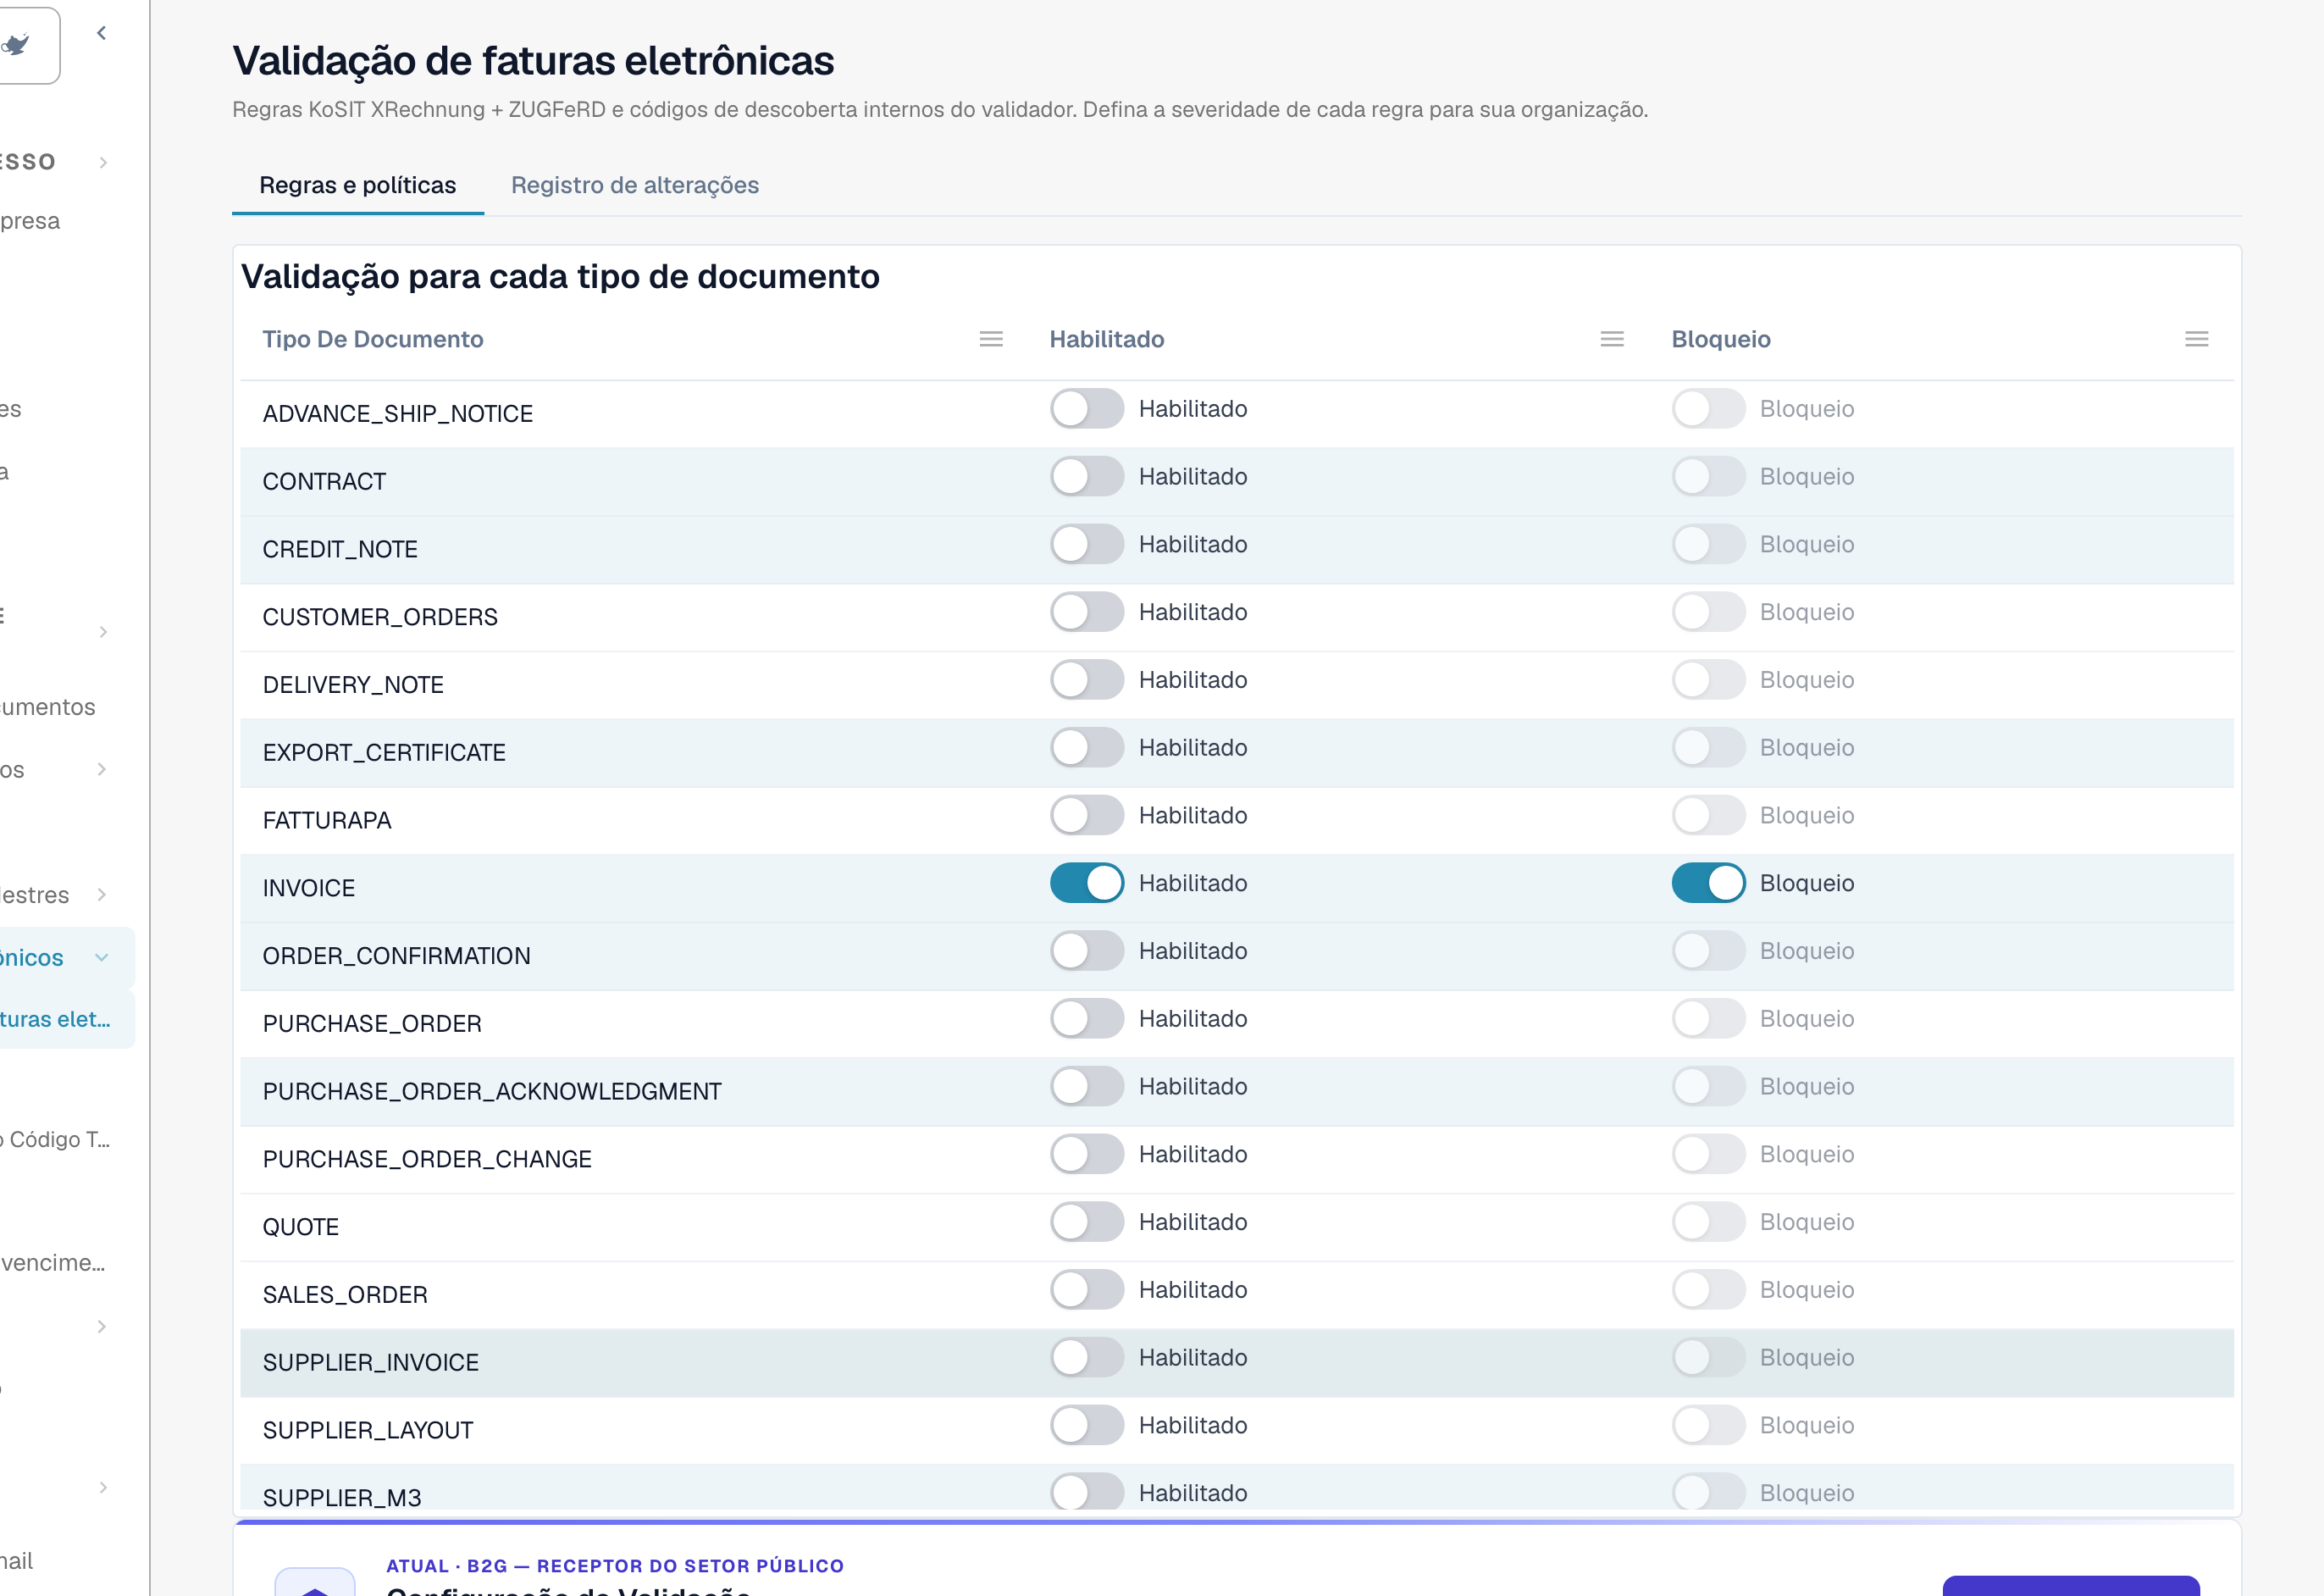Switch on Habilitado for EXPORT_CERTIFICATE

[1086, 748]
